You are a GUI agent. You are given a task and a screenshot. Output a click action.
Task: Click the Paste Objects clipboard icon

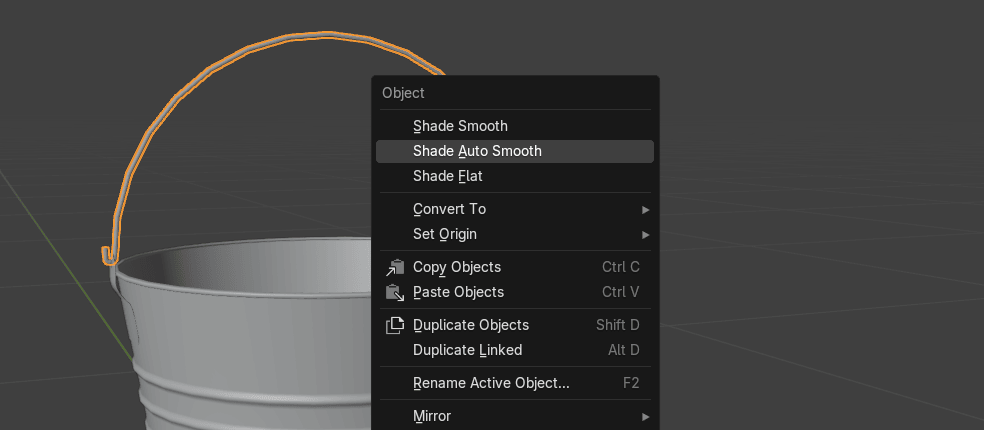pos(395,292)
